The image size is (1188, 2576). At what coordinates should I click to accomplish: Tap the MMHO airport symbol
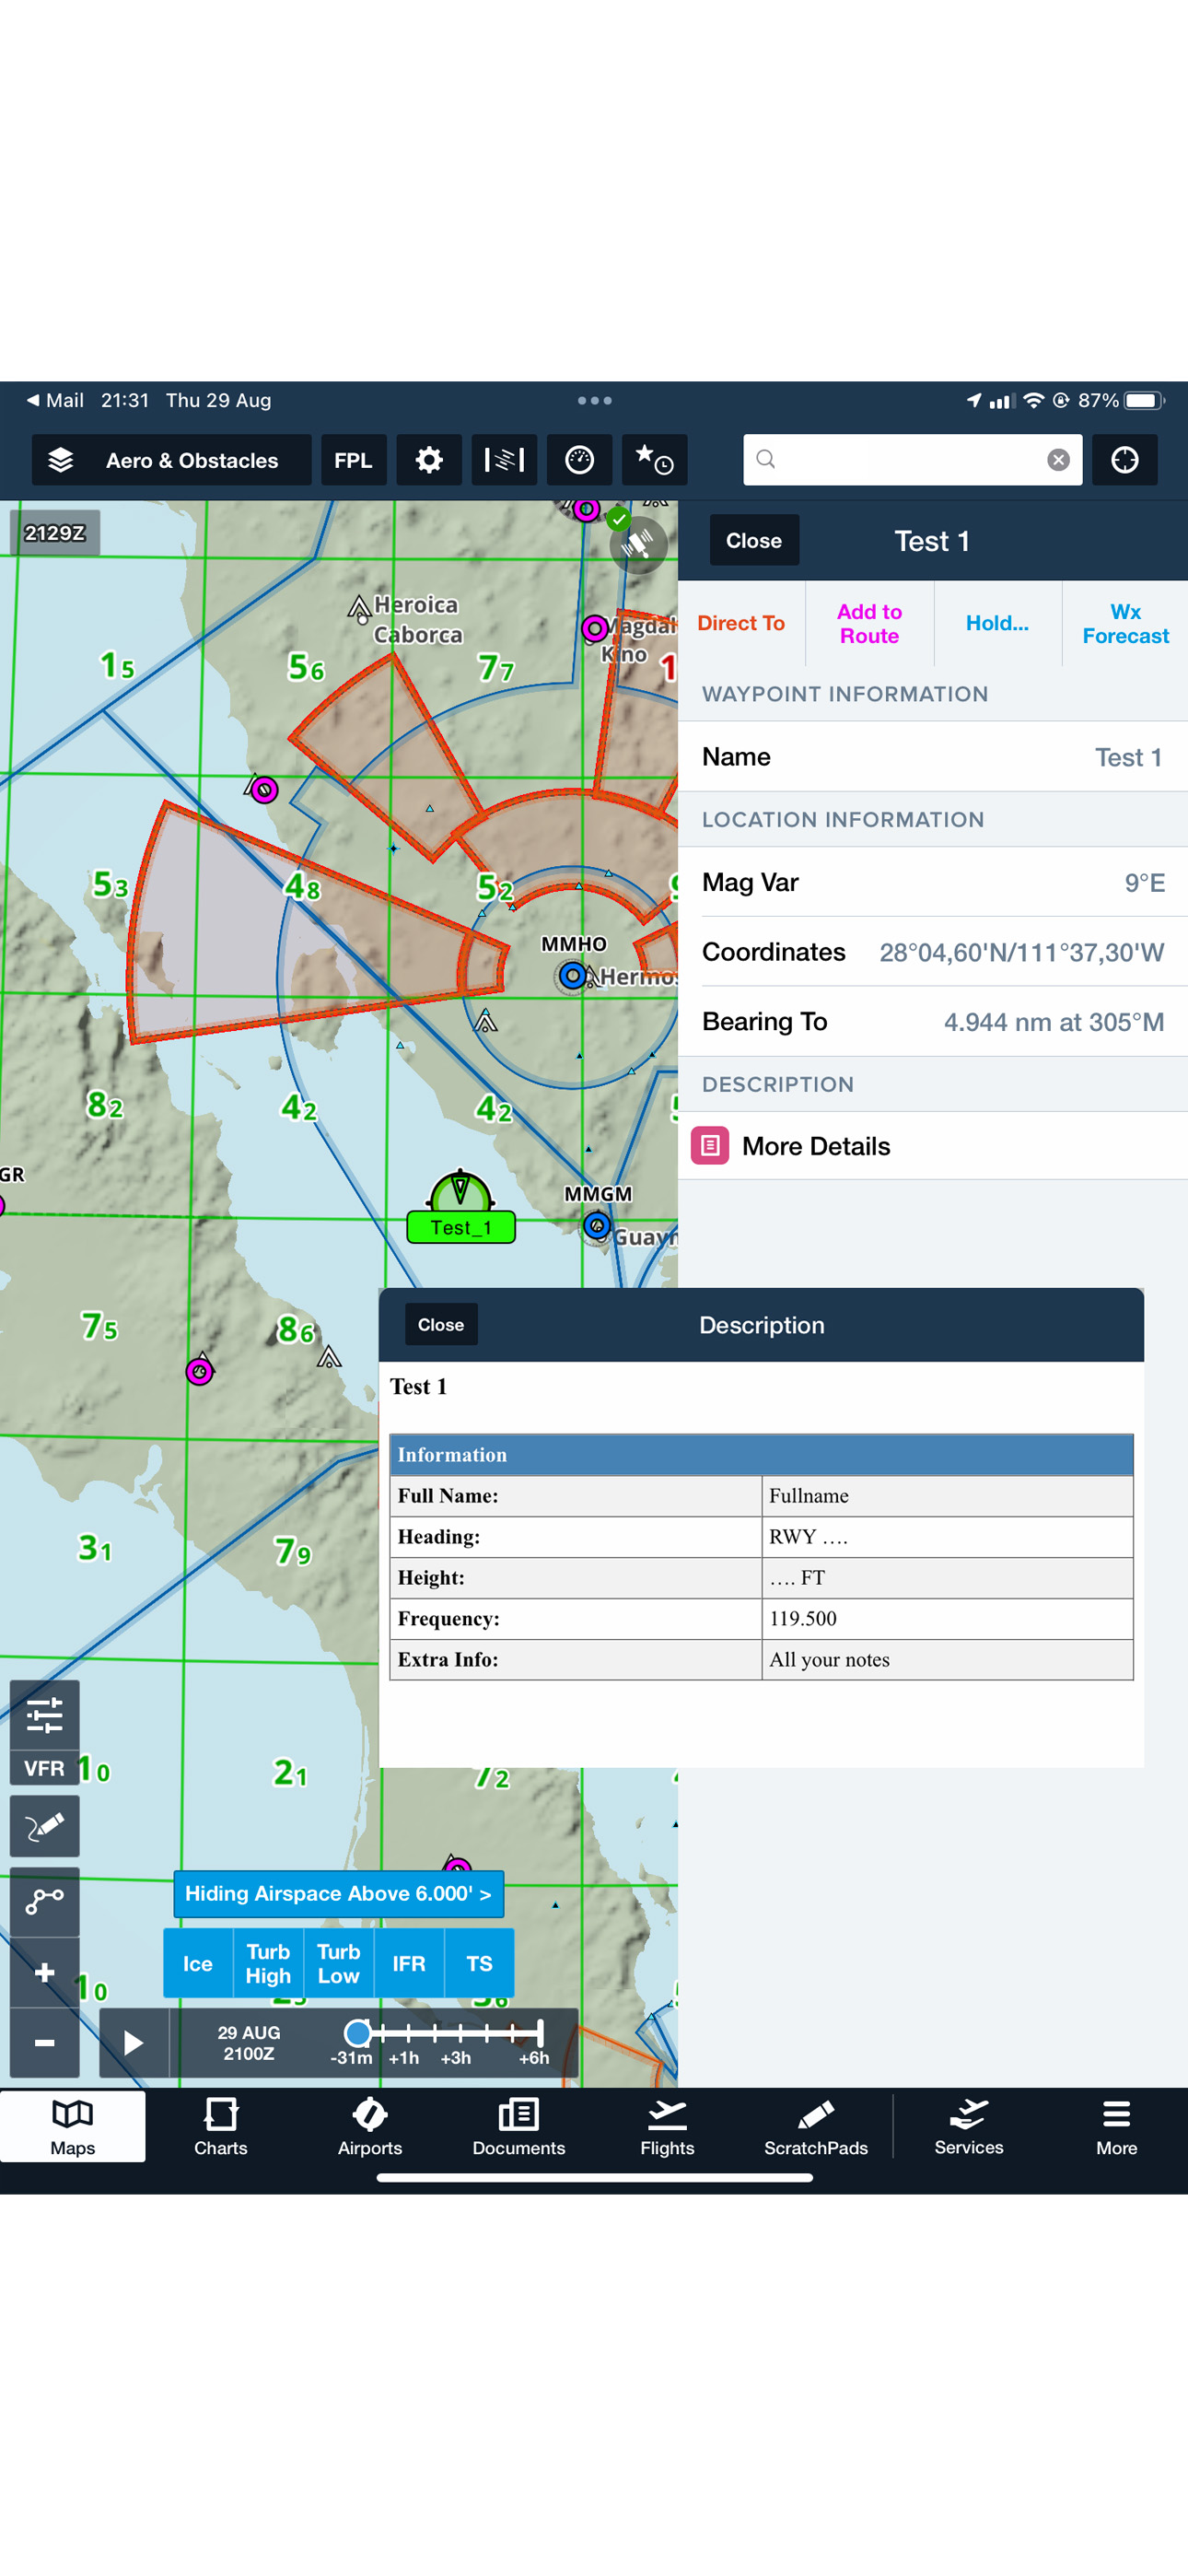(572, 975)
